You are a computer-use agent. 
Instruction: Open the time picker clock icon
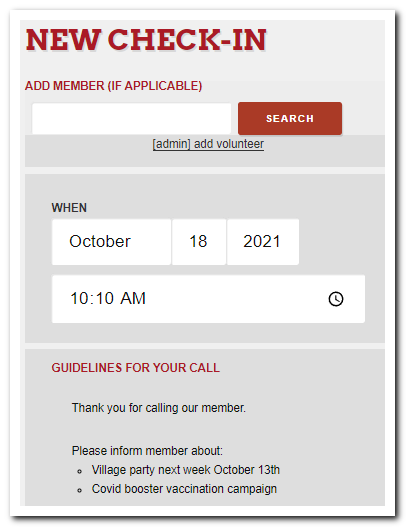click(x=335, y=299)
